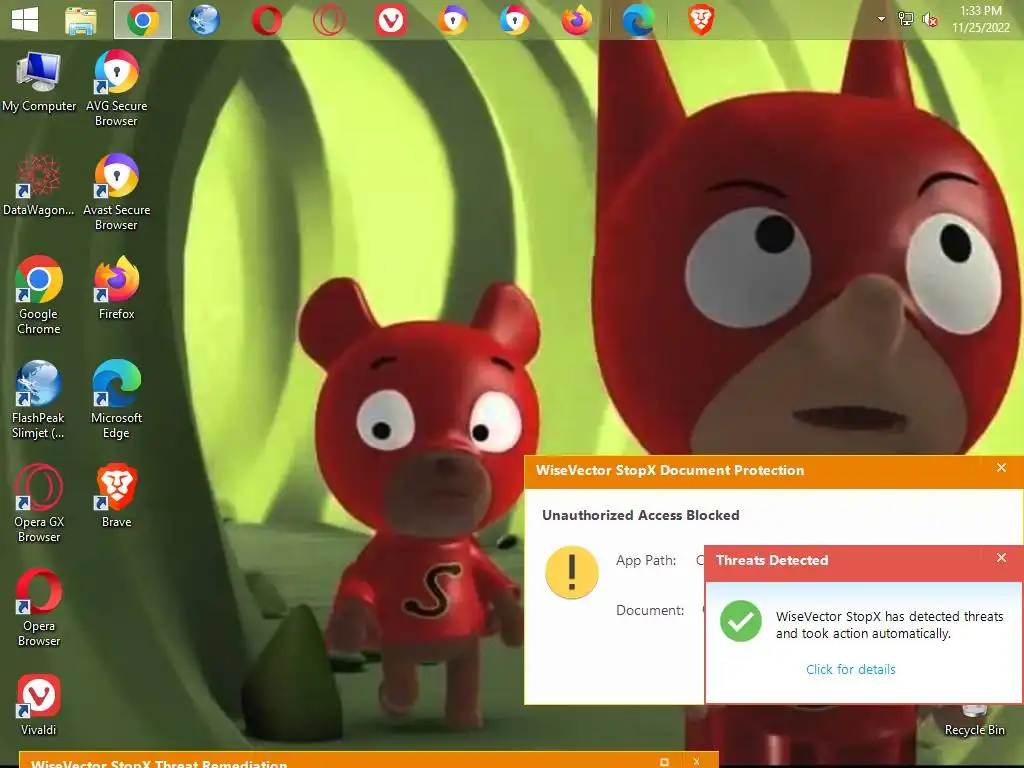Click the 'Document:' label

pyautogui.click(x=650, y=611)
